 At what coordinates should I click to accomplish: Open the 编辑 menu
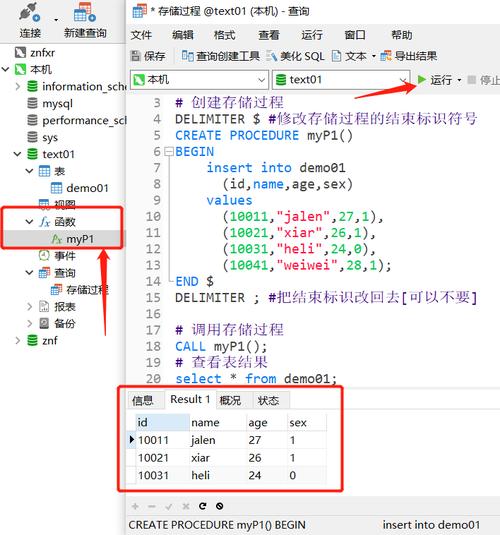tap(183, 35)
